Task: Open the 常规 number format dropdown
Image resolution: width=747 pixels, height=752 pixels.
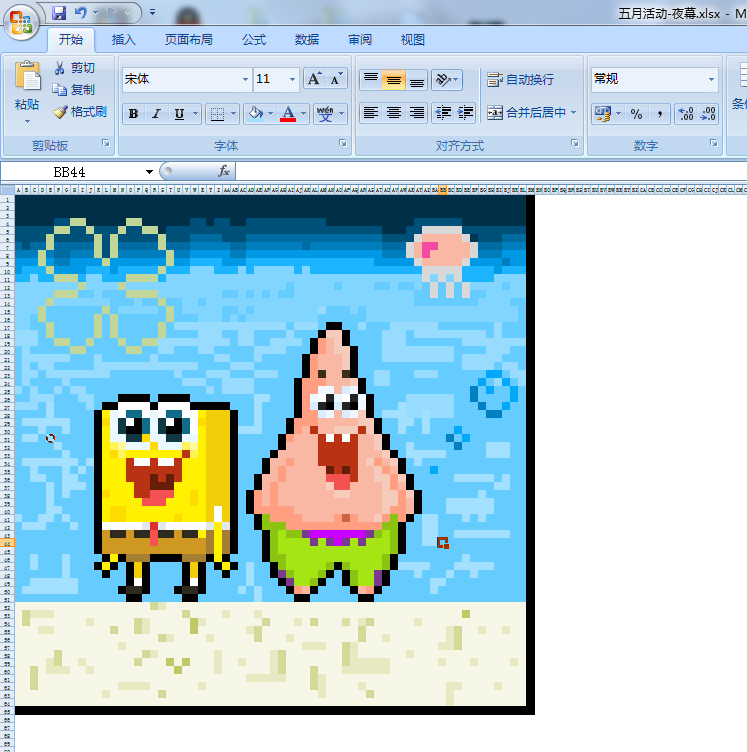Action: 711,79
